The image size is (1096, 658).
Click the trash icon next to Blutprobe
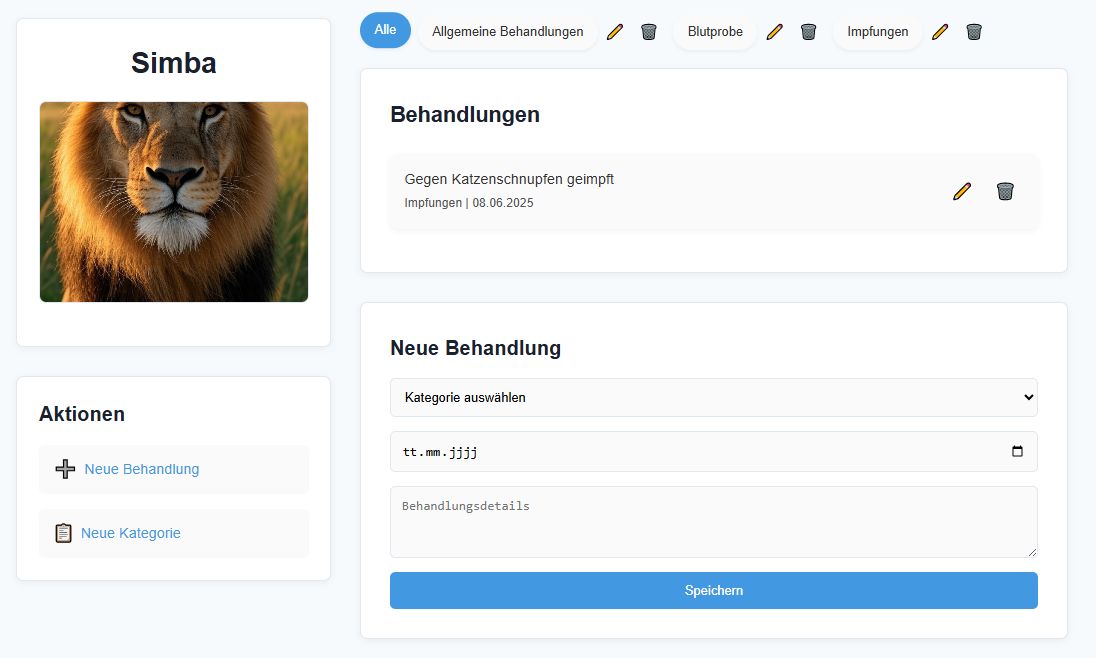tap(809, 32)
